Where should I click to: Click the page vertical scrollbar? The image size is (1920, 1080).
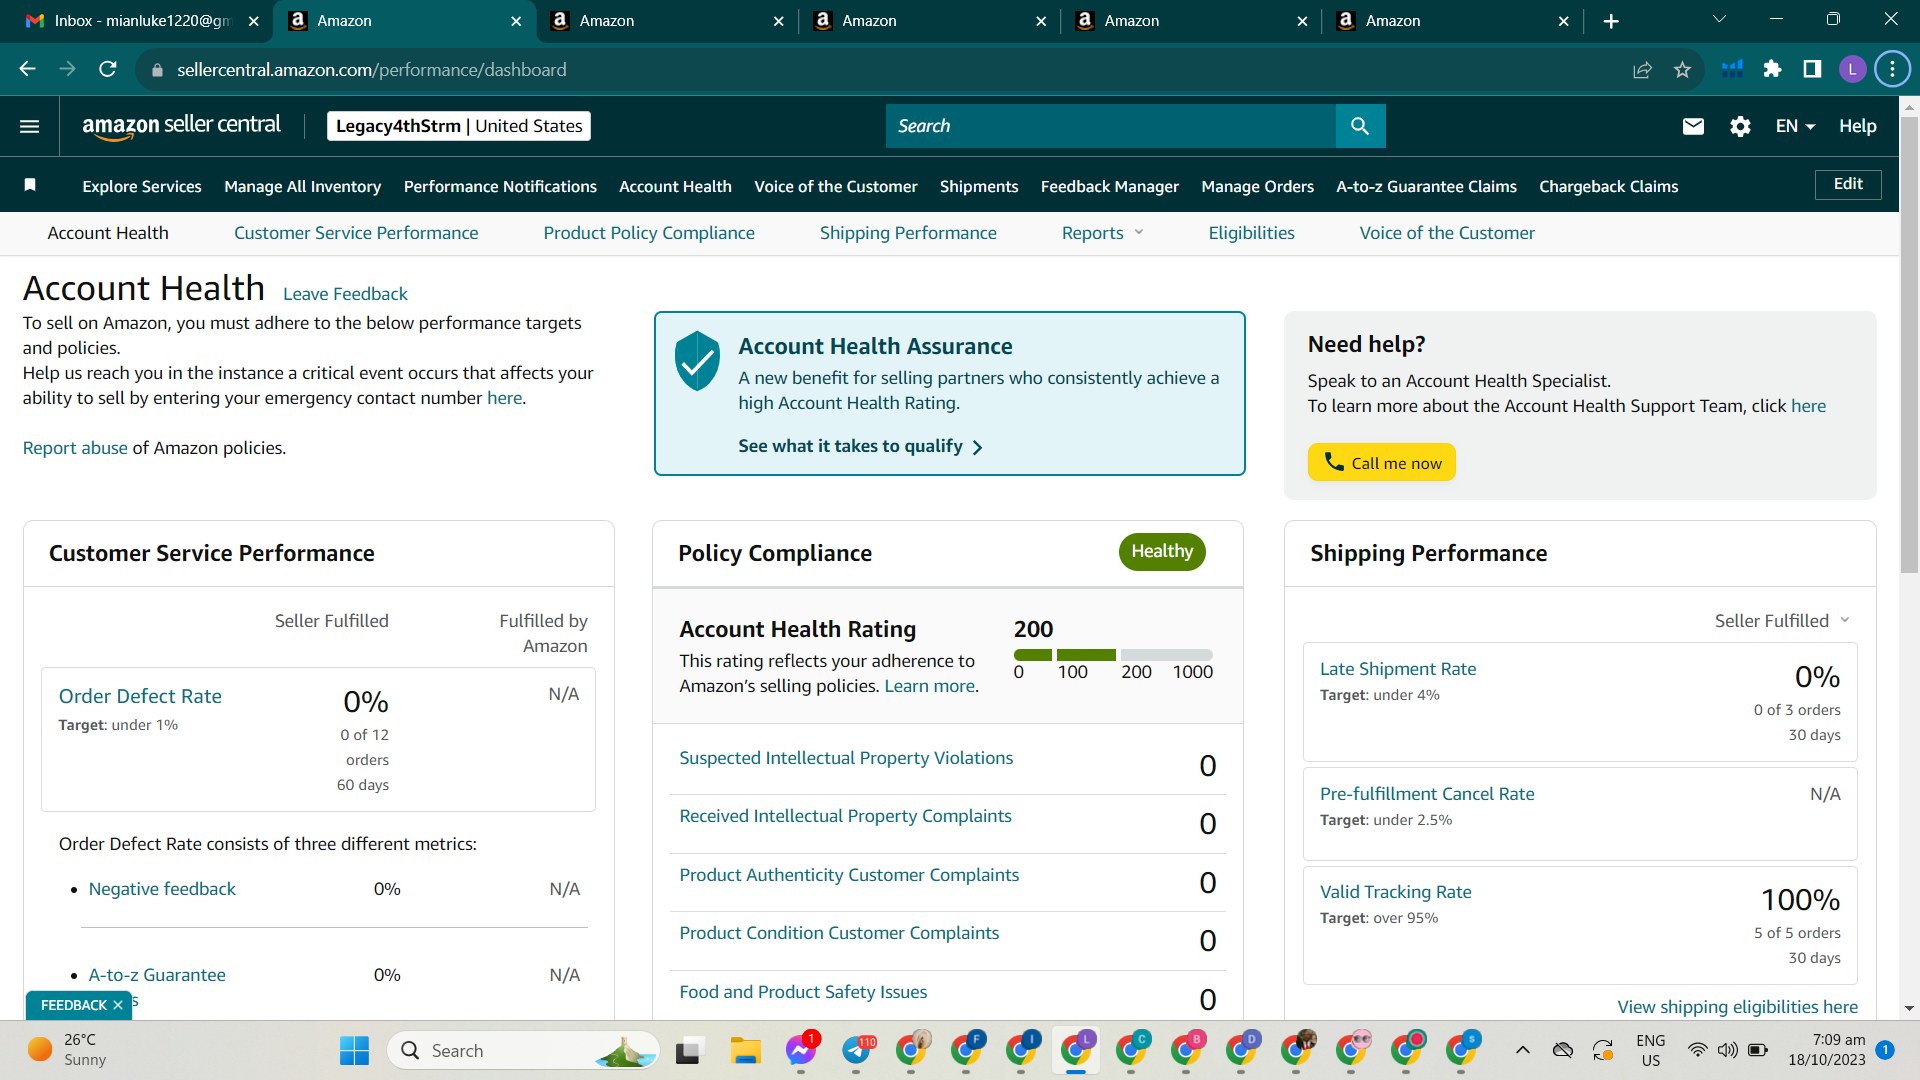click(x=1909, y=346)
